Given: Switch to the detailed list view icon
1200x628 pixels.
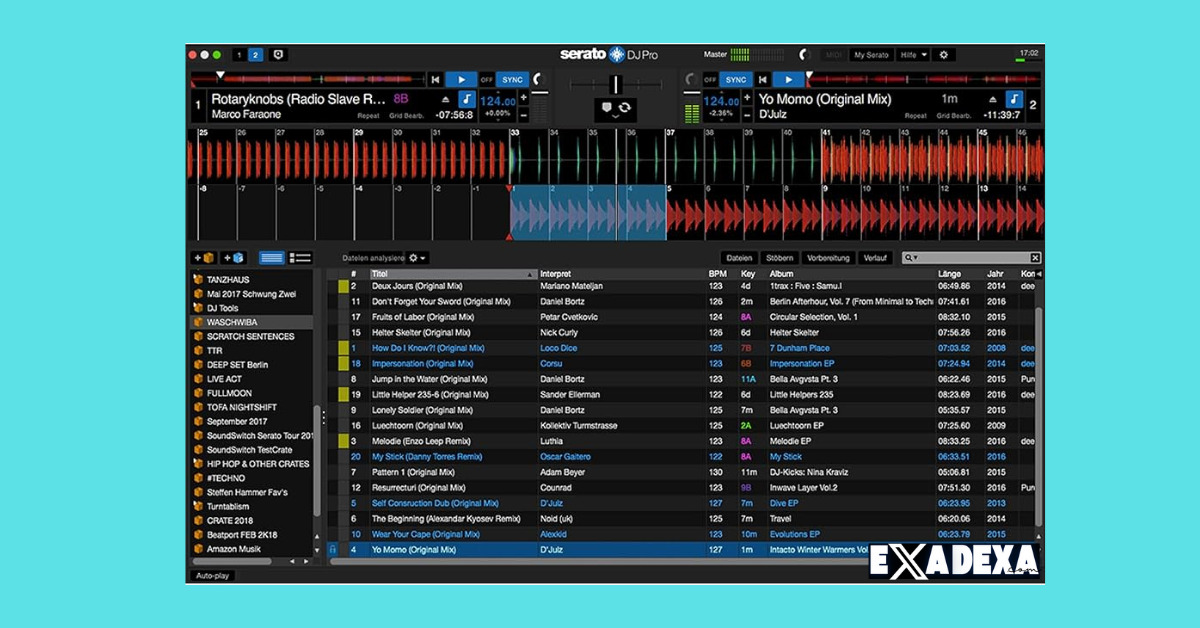Looking at the screenshot, I should click(x=302, y=257).
